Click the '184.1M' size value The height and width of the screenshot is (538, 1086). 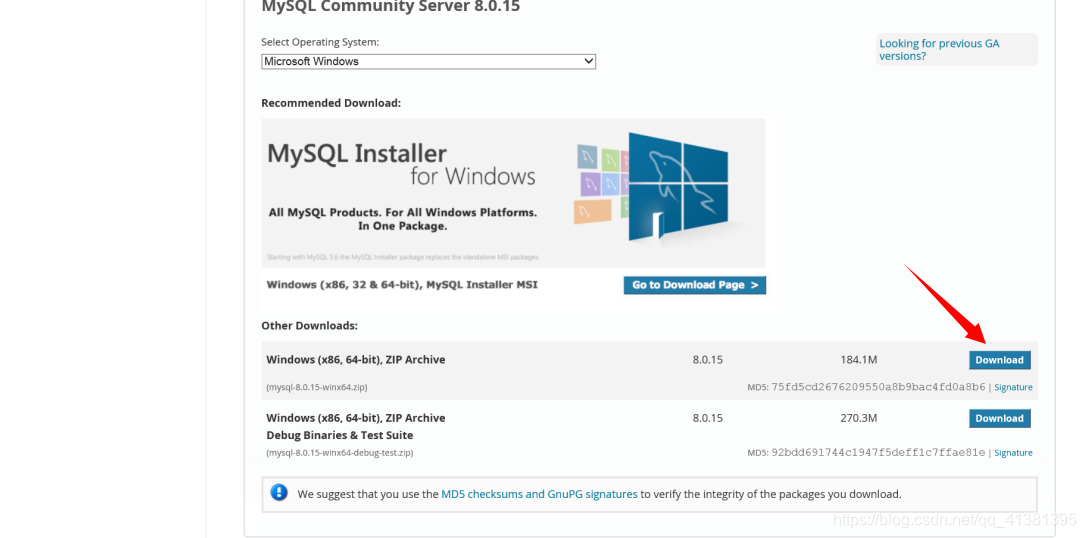(x=859, y=360)
